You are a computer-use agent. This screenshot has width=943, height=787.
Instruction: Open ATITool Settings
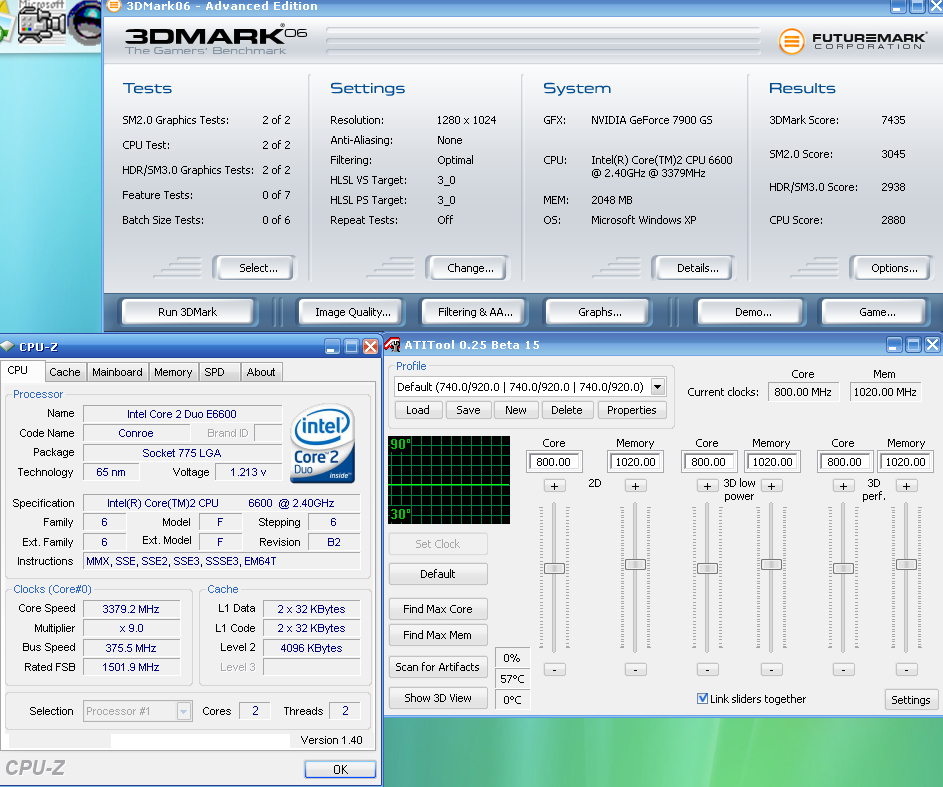pos(911,700)
